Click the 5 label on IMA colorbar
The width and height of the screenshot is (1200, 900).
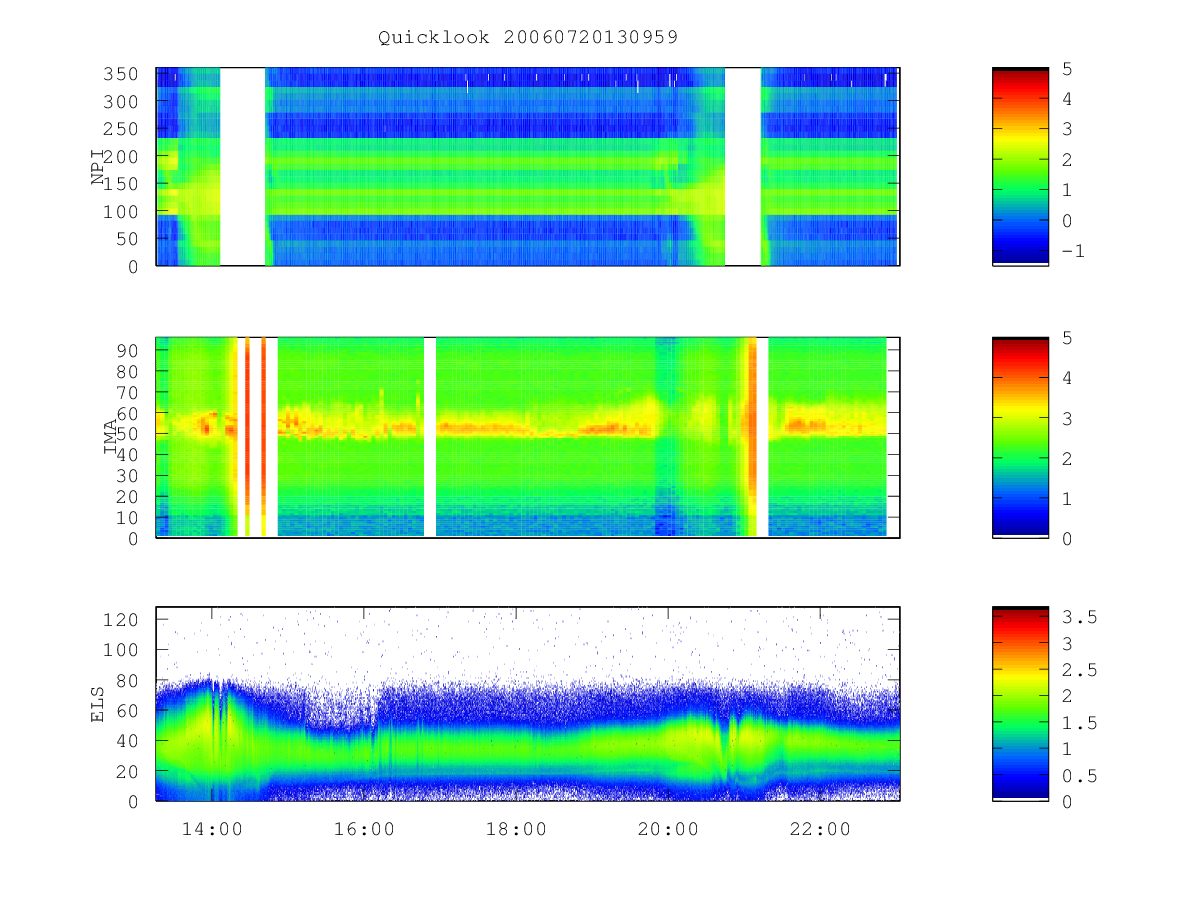click(x=1066, y=338)
